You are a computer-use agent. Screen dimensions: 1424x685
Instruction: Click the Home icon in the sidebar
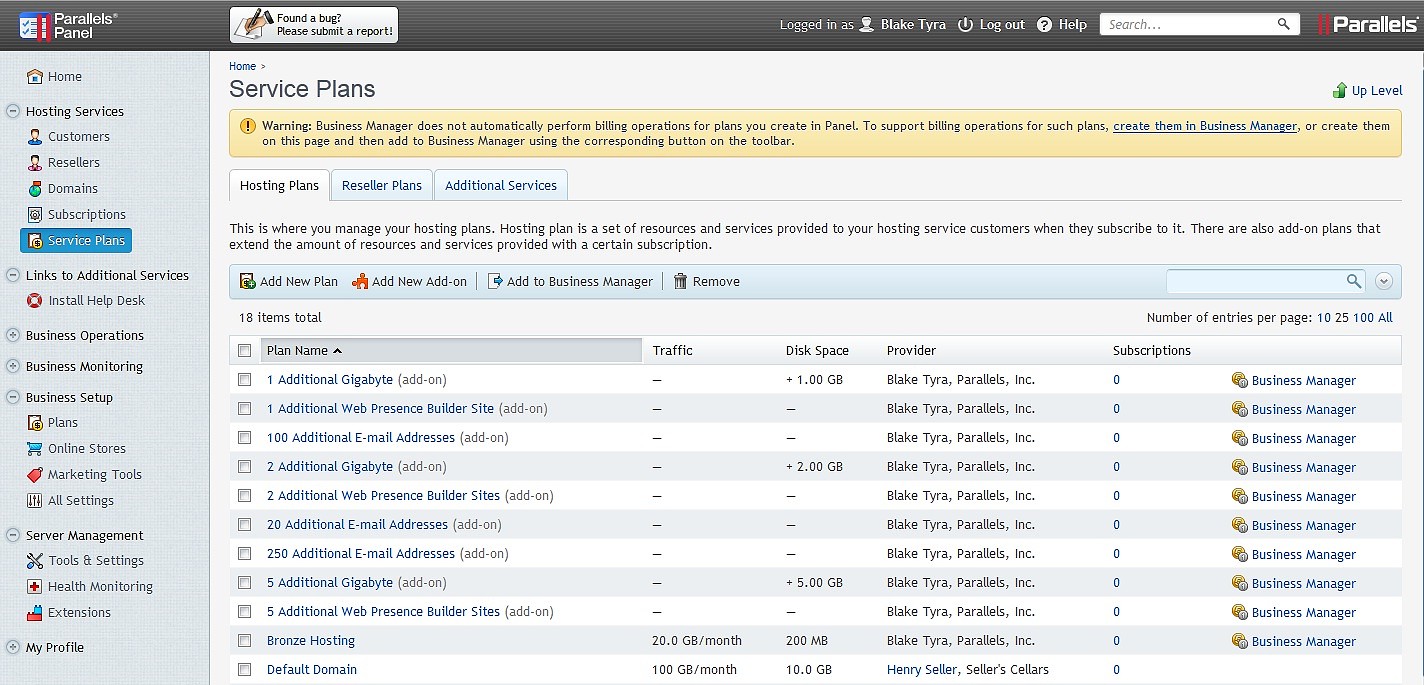[35, 76]
